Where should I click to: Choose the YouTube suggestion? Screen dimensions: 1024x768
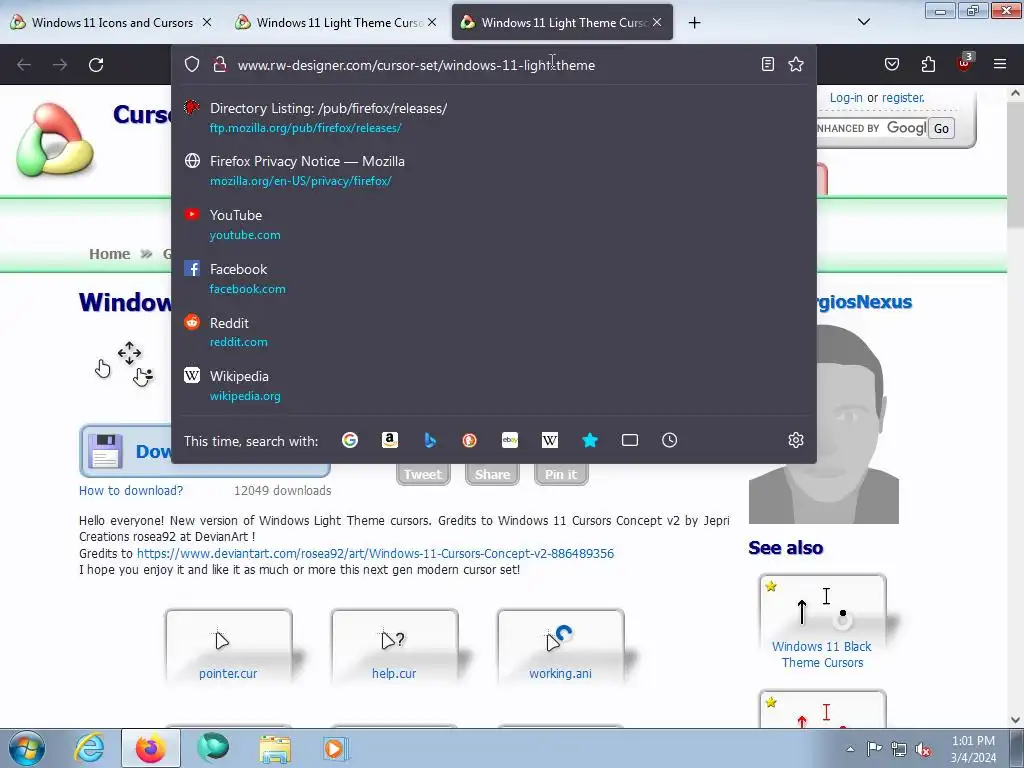pyautogui.click(x=493, y=225)
